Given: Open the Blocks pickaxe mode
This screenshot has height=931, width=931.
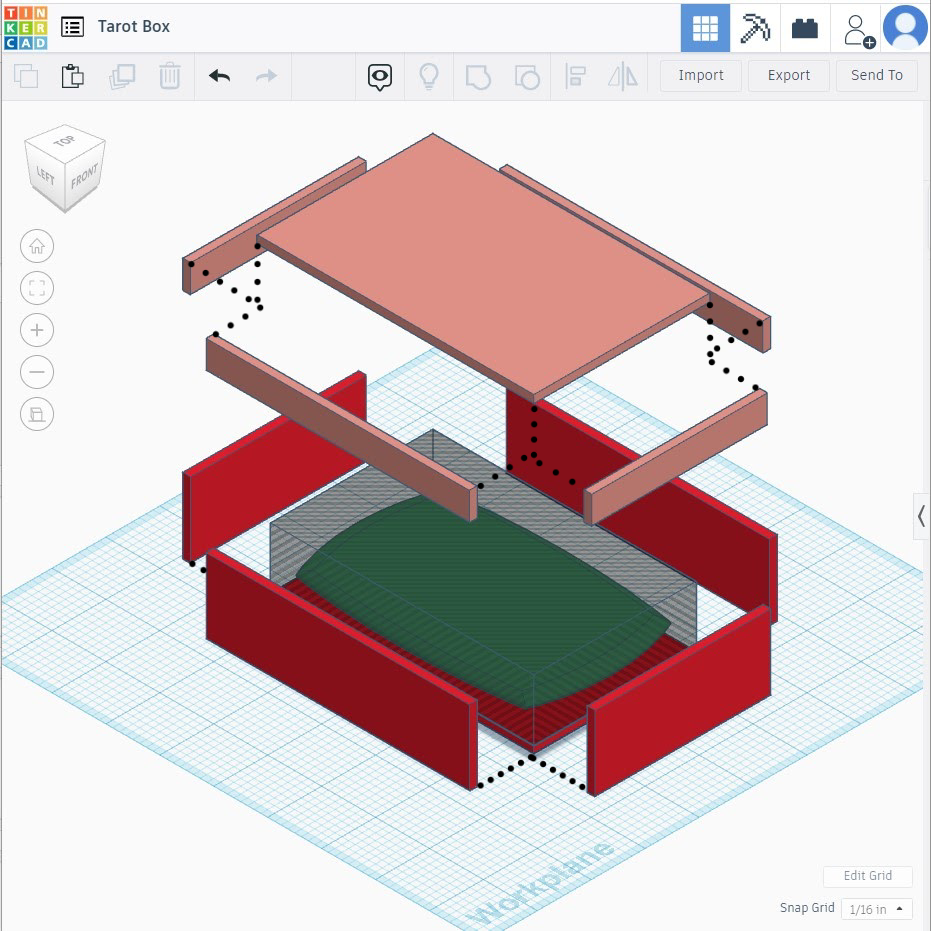Looking at the screenshot, I should click(x=755, y=28).
